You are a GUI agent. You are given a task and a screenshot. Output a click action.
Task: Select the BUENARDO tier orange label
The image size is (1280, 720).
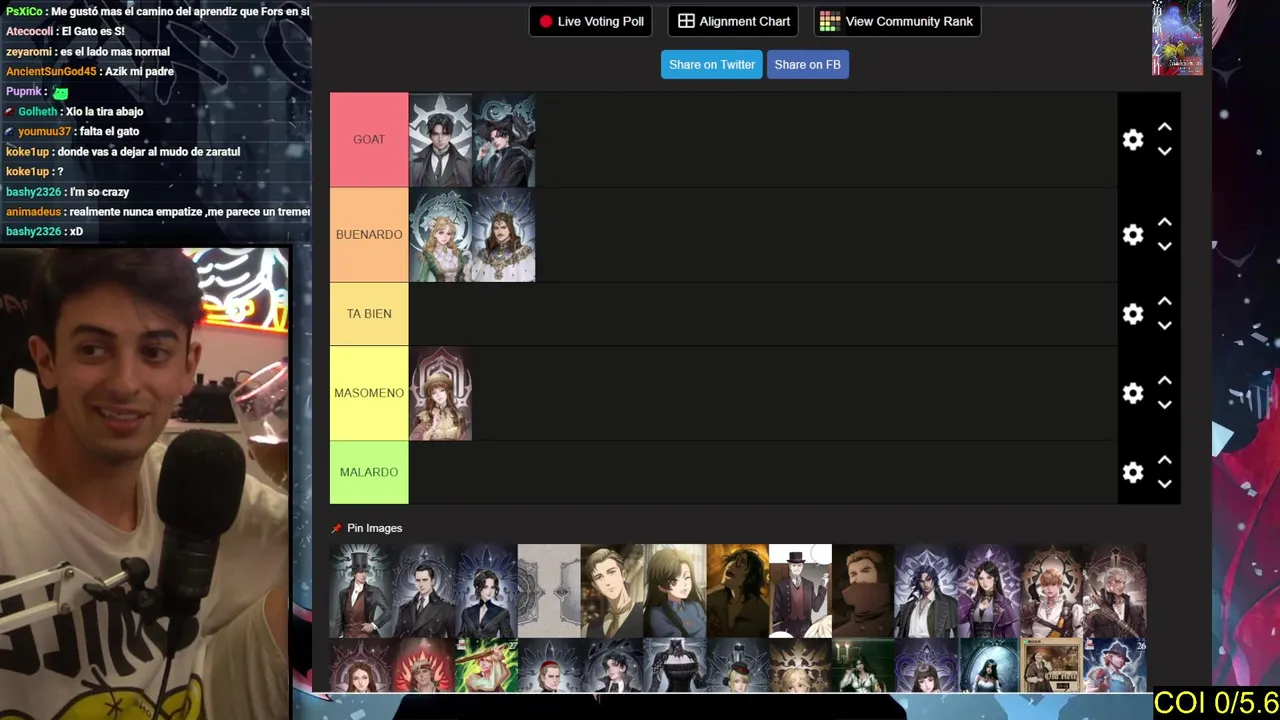(369, 235)
